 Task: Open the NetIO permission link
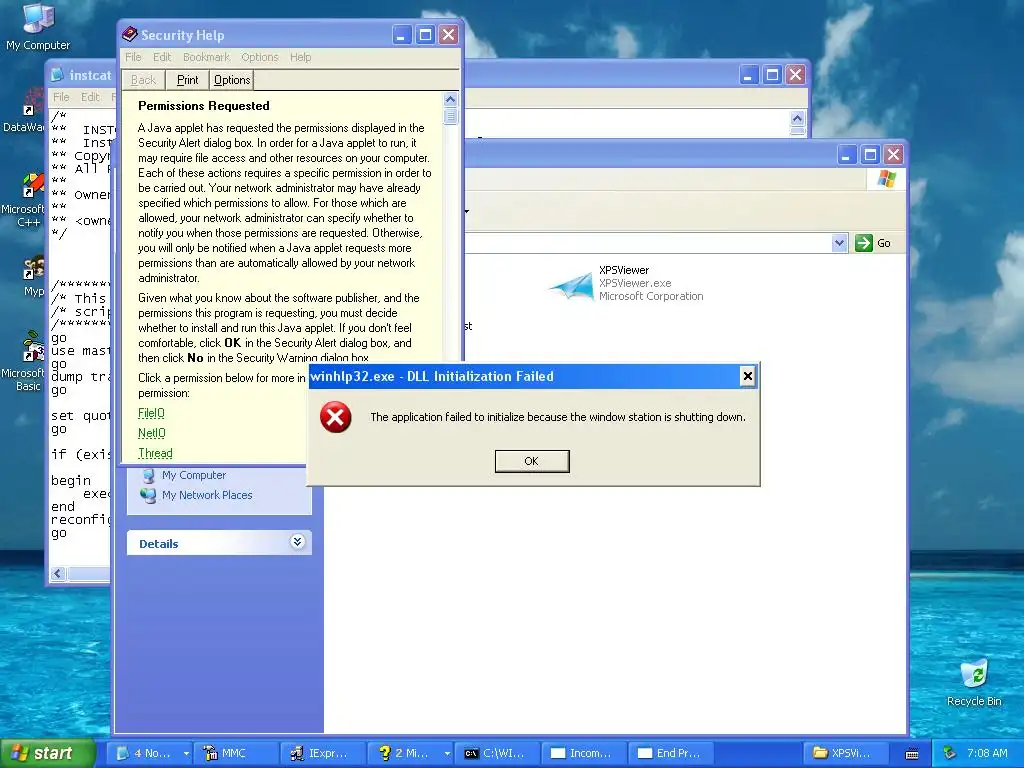tap(152, 433)
